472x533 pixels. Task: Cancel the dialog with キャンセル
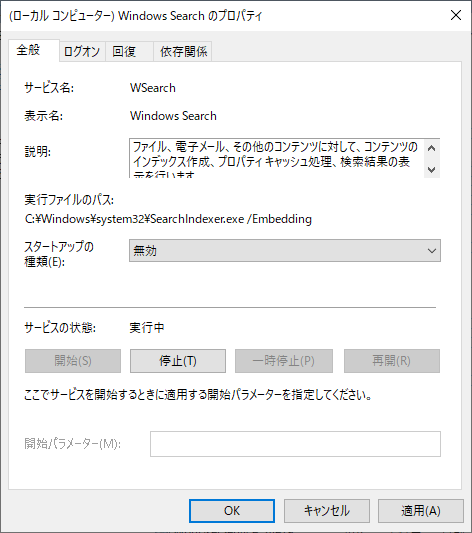coord(327,511)
